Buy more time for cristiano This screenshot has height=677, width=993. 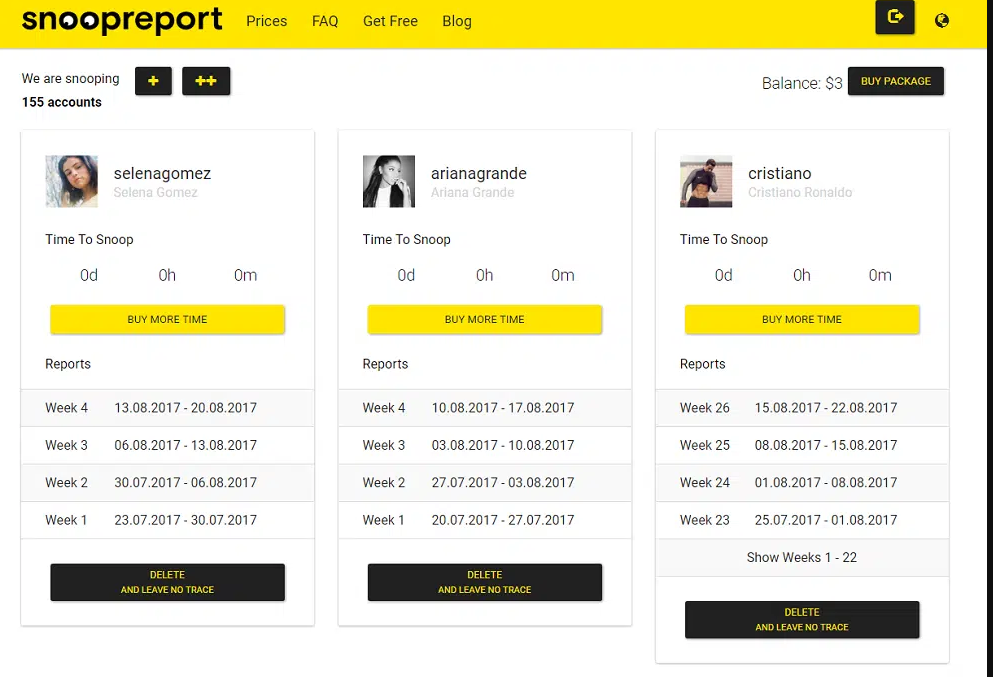point(802,319)
